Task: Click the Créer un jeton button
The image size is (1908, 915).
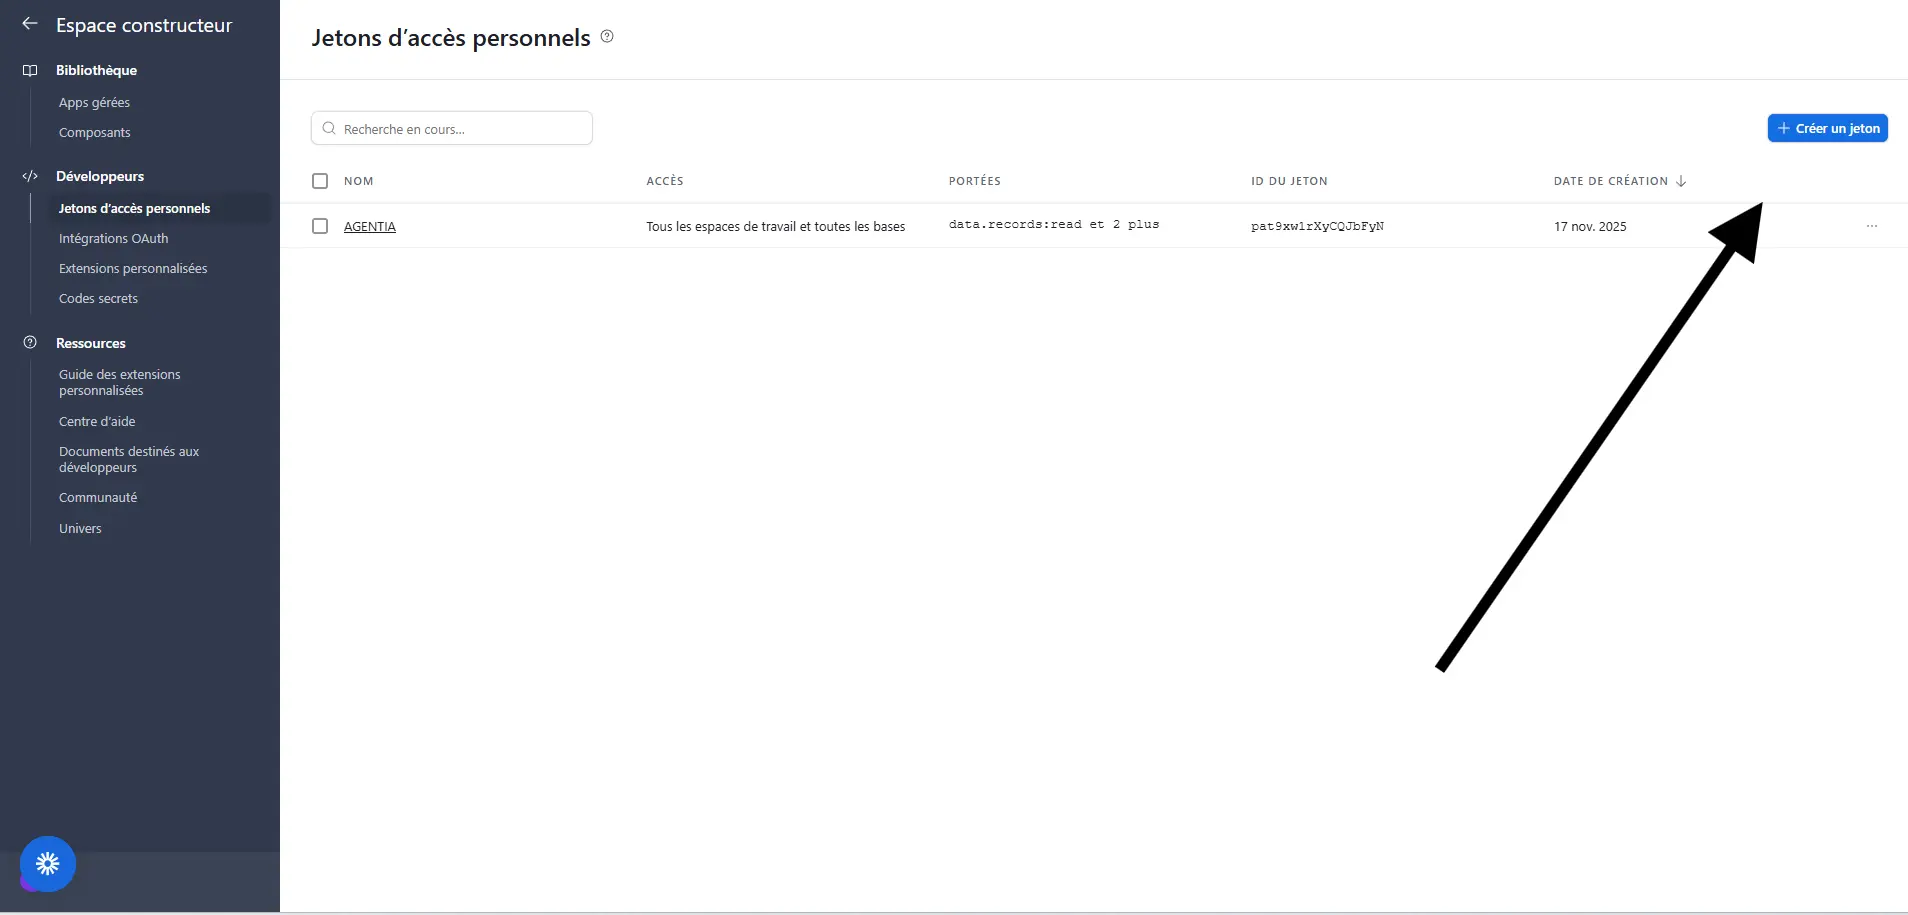Action: (1827, 128)
